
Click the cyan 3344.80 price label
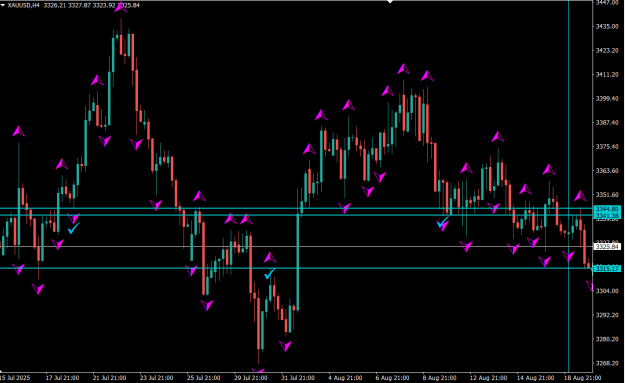(607, 209)
